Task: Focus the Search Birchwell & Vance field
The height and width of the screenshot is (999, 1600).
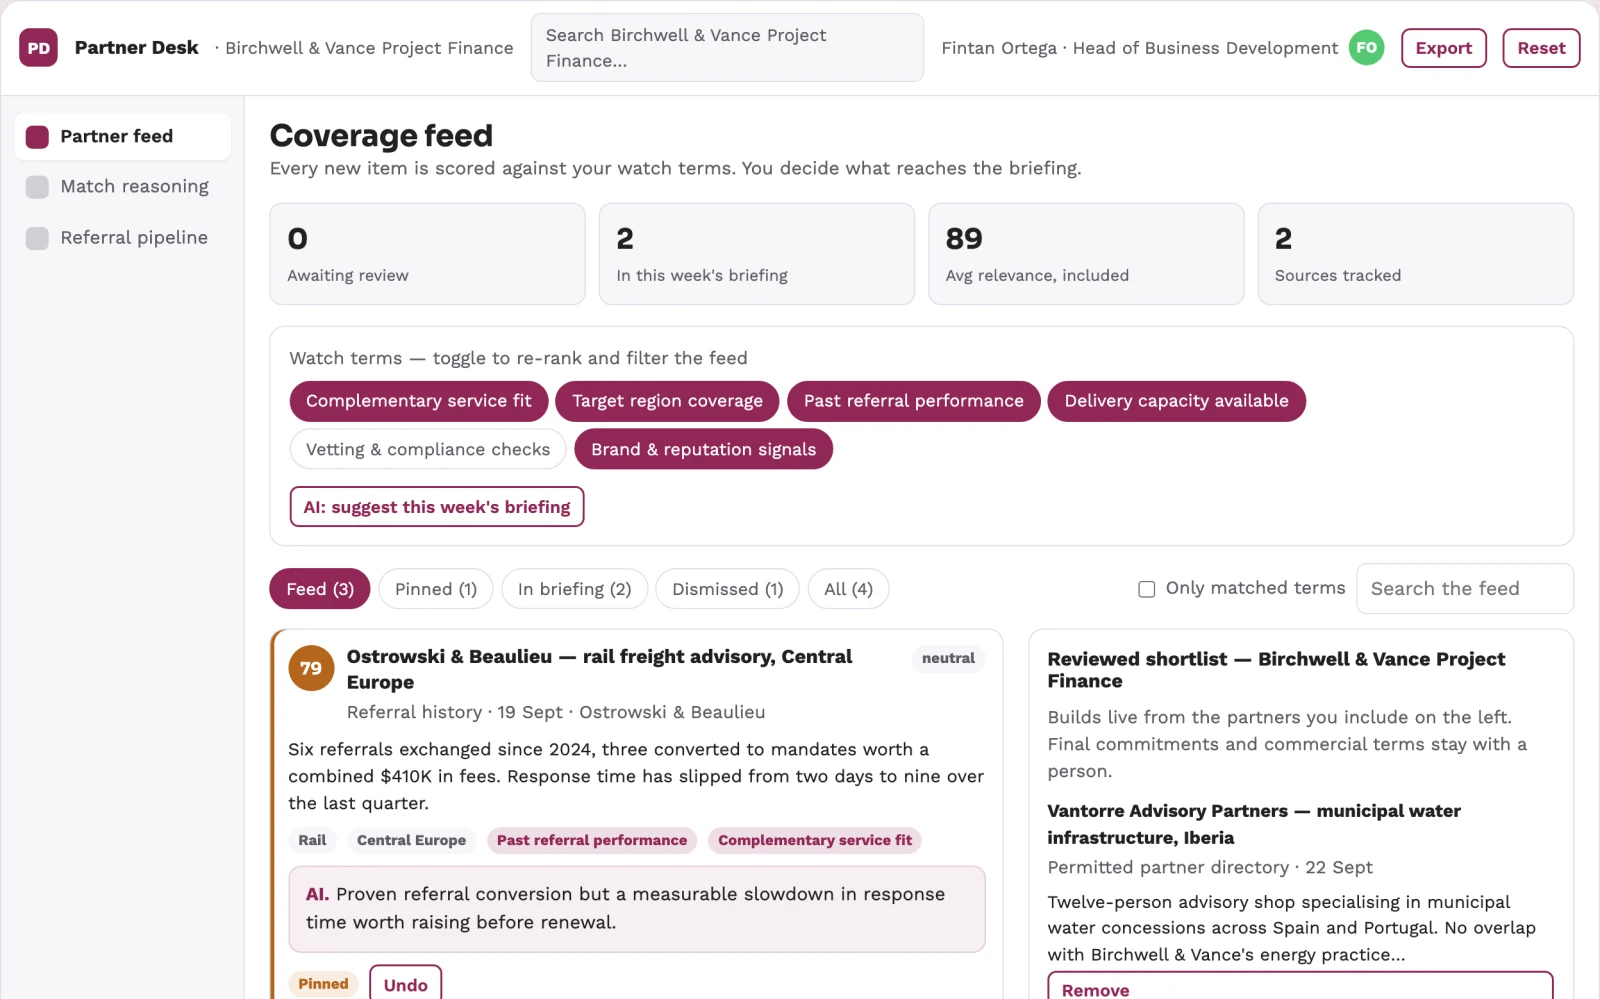Action: click(x=727, y=48)
